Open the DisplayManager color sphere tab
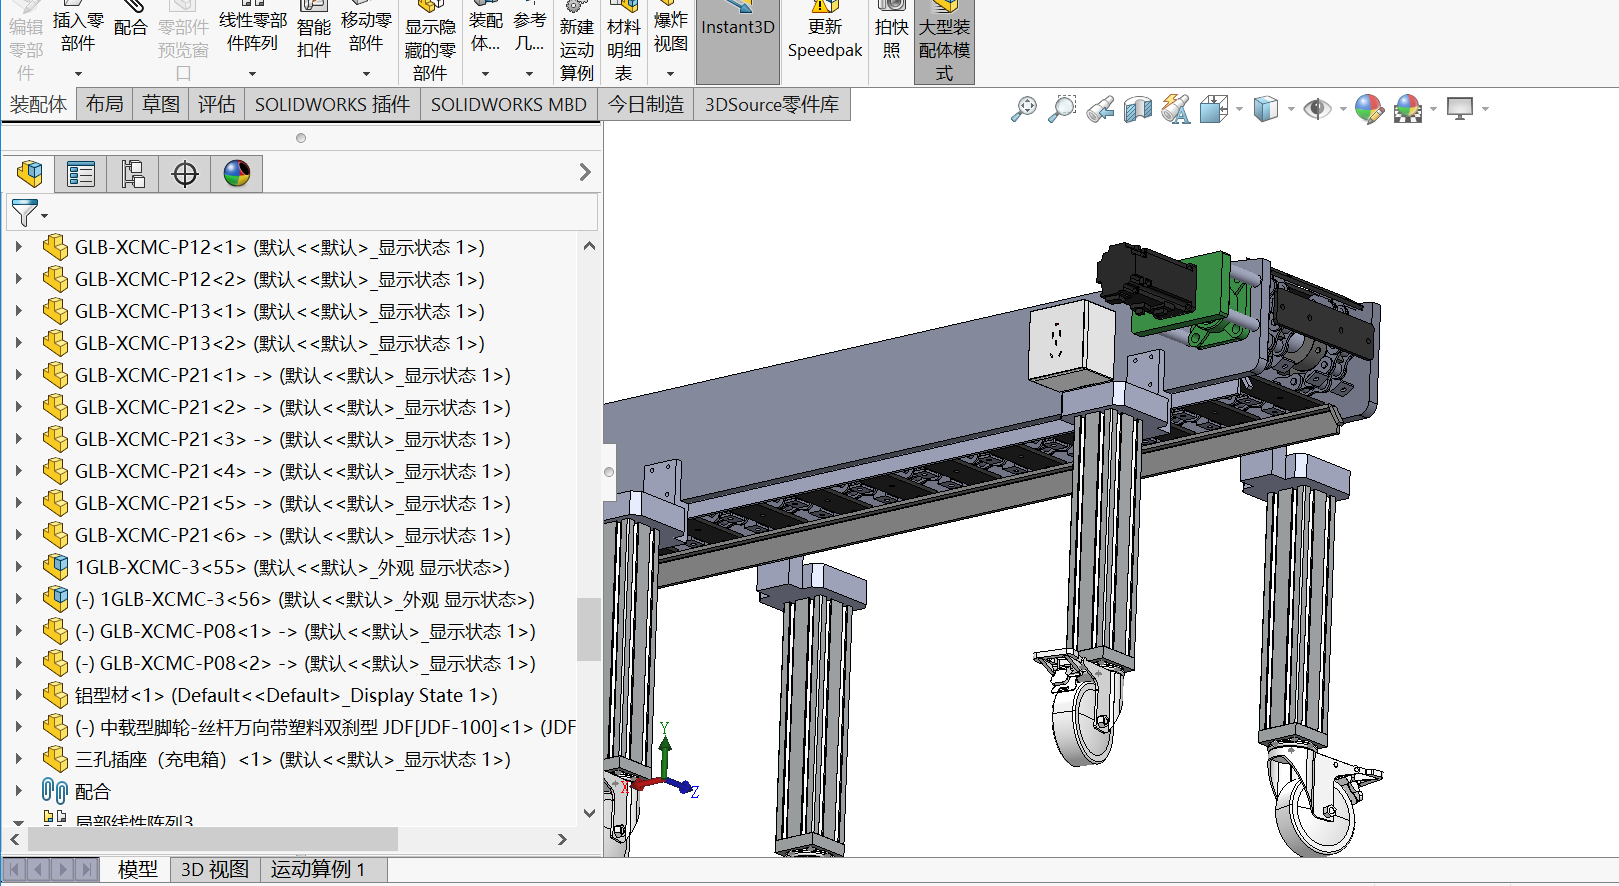Image resolution: width=1619 pixels, height=886 pixels. [237, 174]
